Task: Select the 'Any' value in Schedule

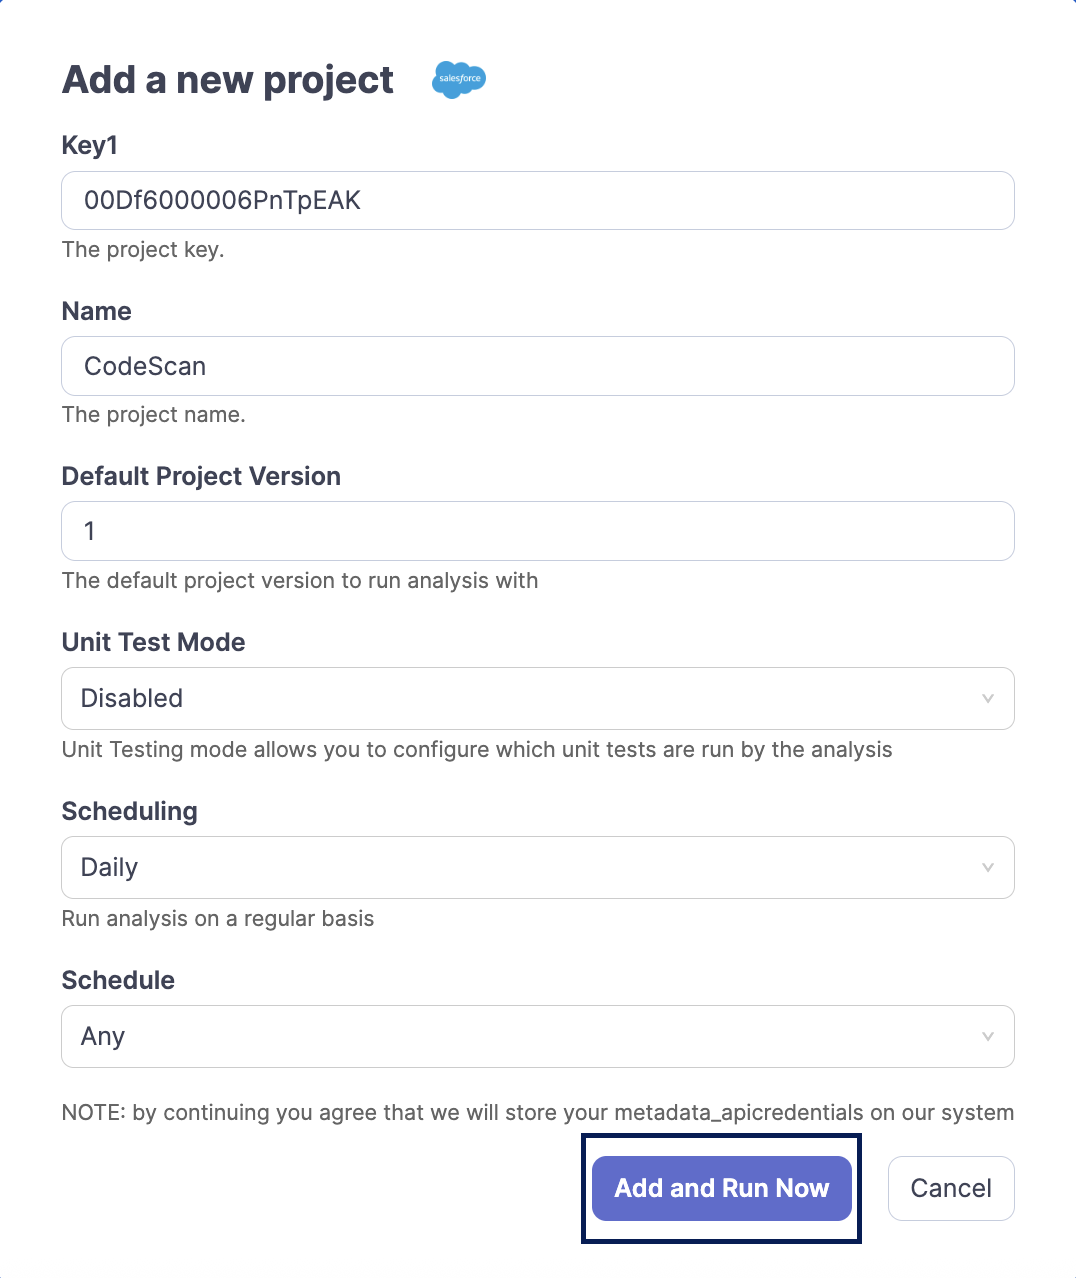Action: [103, 1036]
